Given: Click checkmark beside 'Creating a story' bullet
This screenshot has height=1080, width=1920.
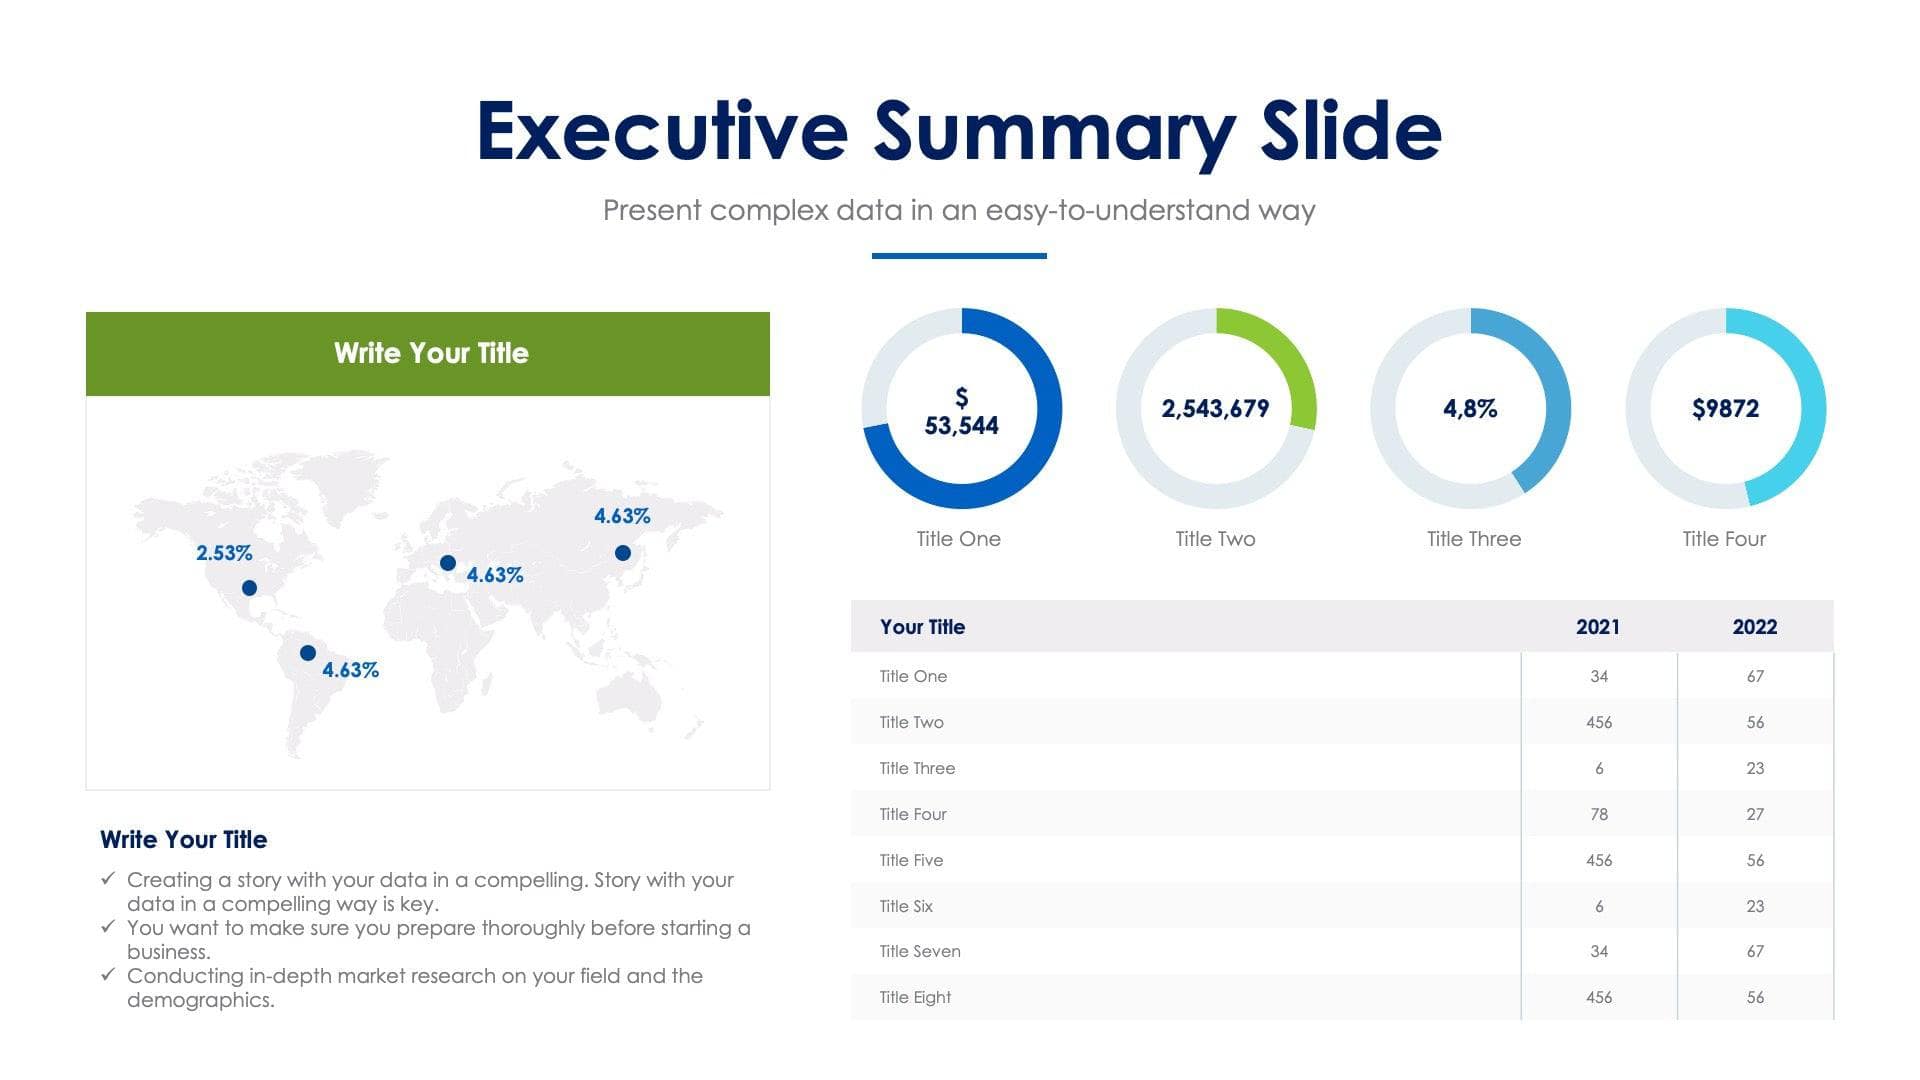Looking at the screenshot, I should [x=108, y=879].
